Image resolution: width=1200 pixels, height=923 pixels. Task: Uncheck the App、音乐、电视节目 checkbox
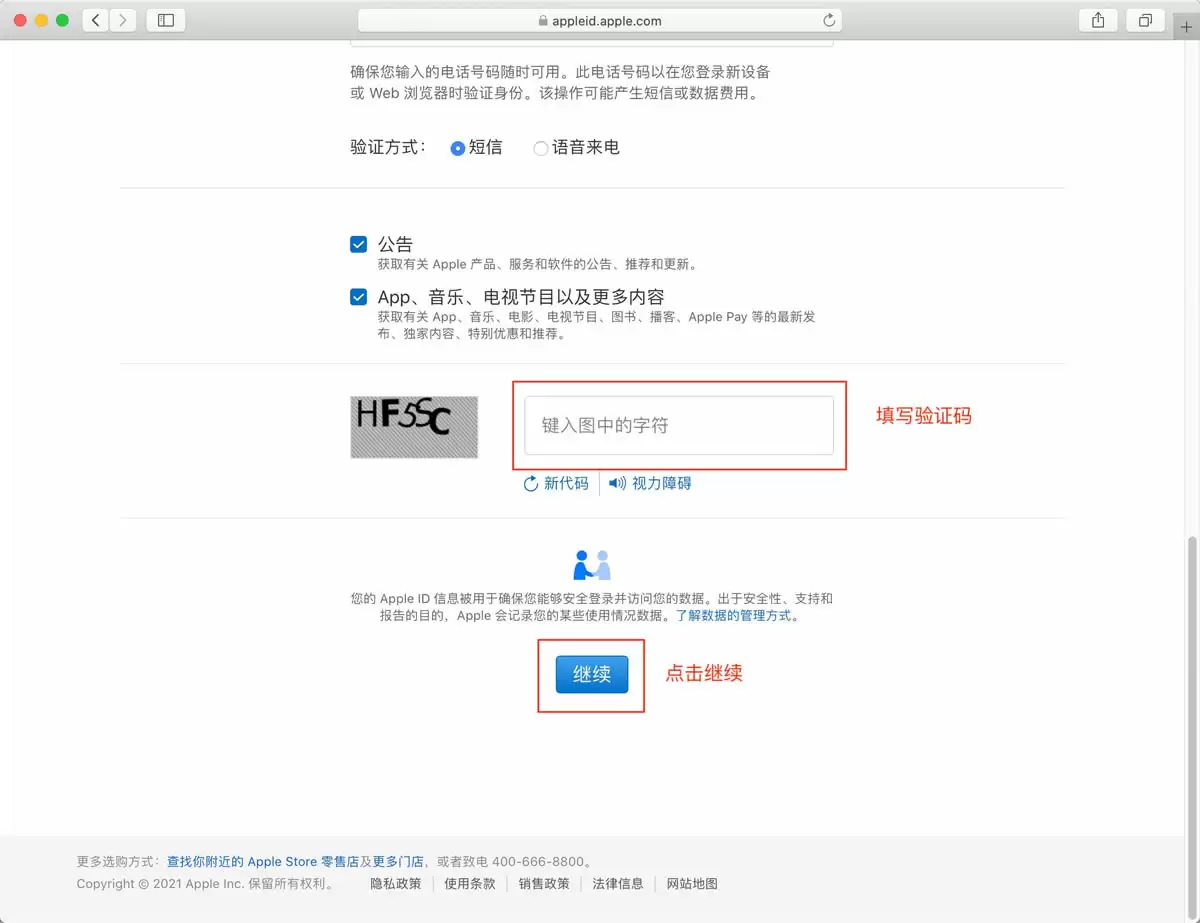(358, 296)
